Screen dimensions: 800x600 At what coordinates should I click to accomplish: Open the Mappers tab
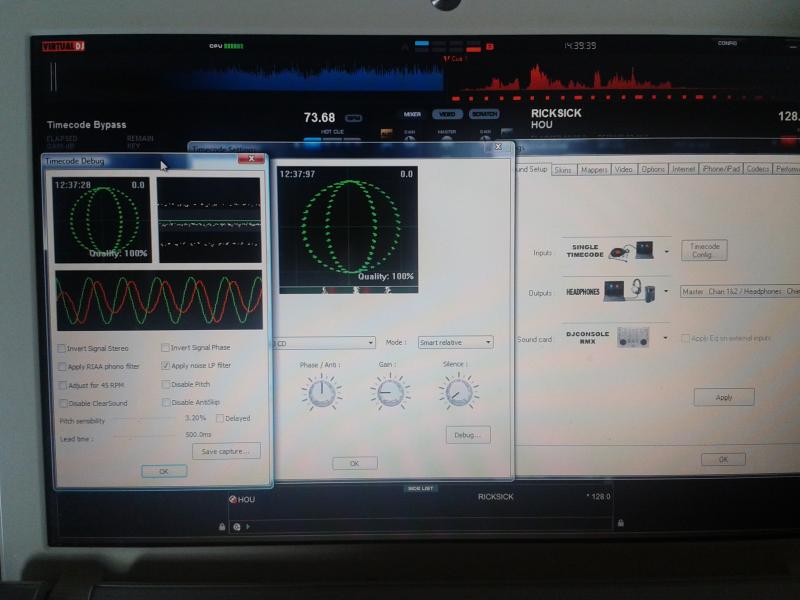click(594, 170)
